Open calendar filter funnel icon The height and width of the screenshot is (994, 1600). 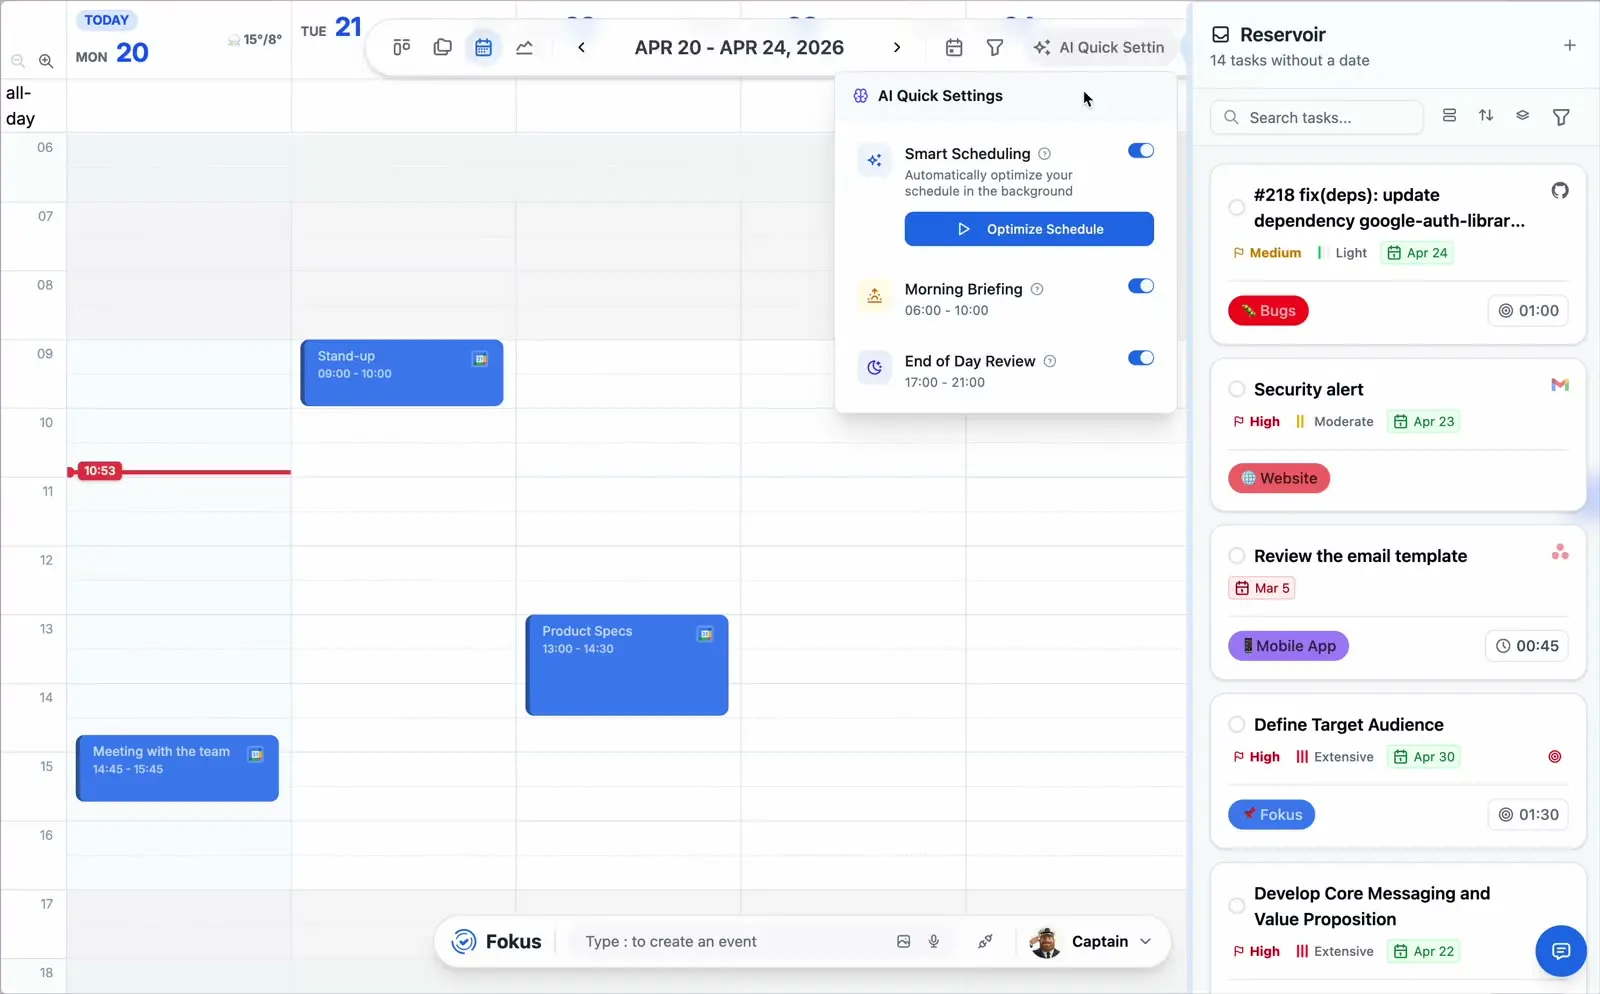[x=995, y=47]
